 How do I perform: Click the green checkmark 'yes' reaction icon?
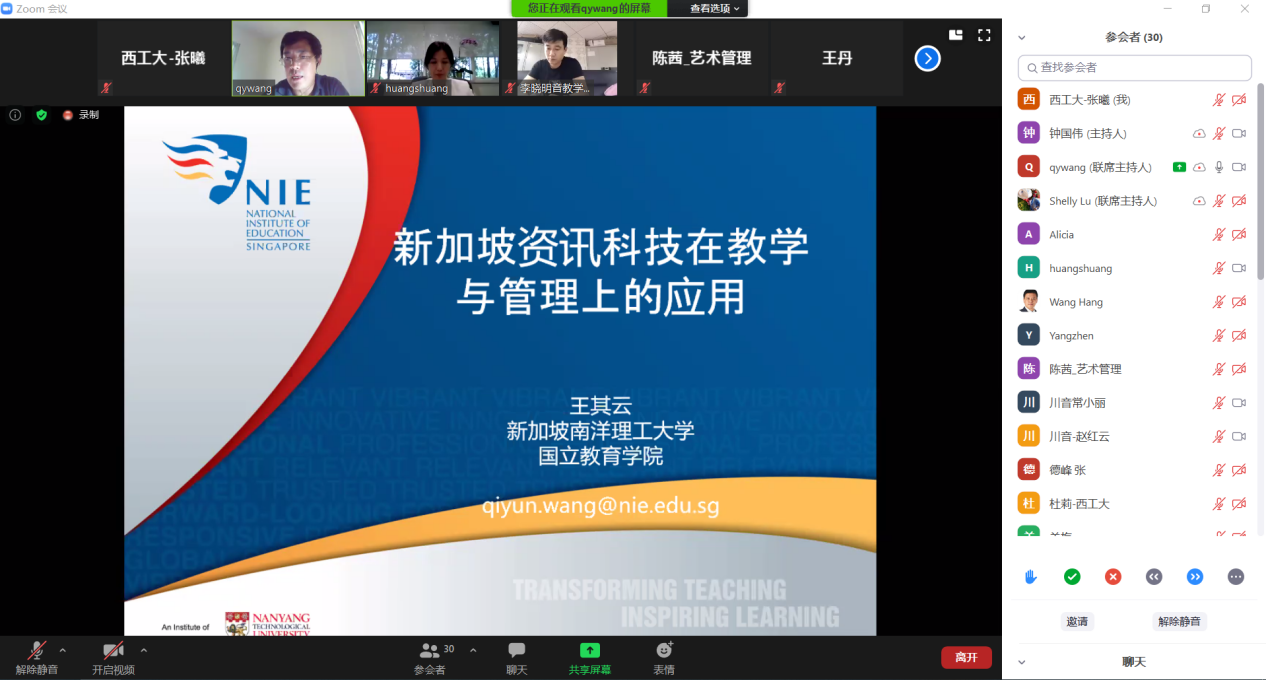(x=1072, y=577)
